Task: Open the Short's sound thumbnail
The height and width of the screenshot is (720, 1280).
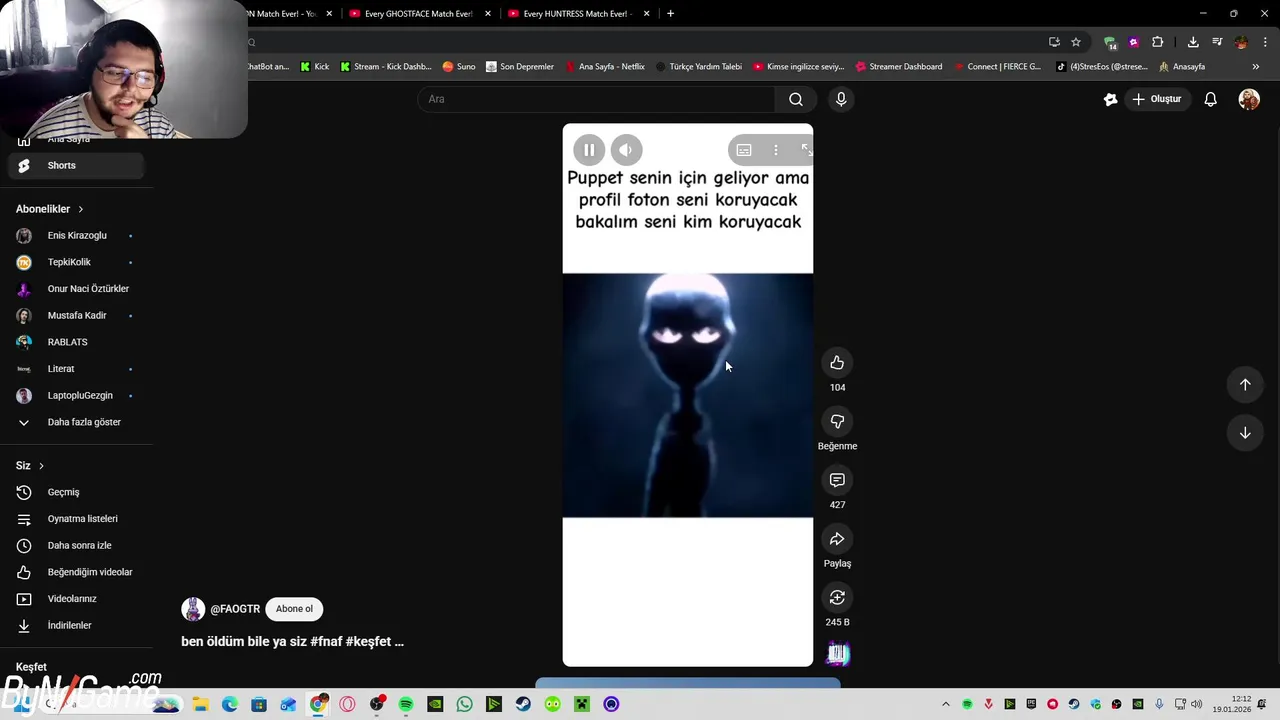Action: tap(838, 654)
